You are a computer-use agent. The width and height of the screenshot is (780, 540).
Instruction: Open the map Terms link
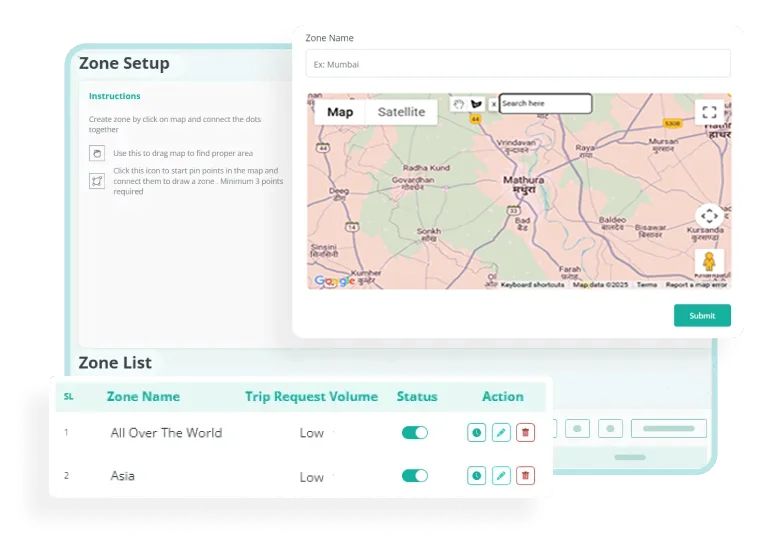[647, 284]
